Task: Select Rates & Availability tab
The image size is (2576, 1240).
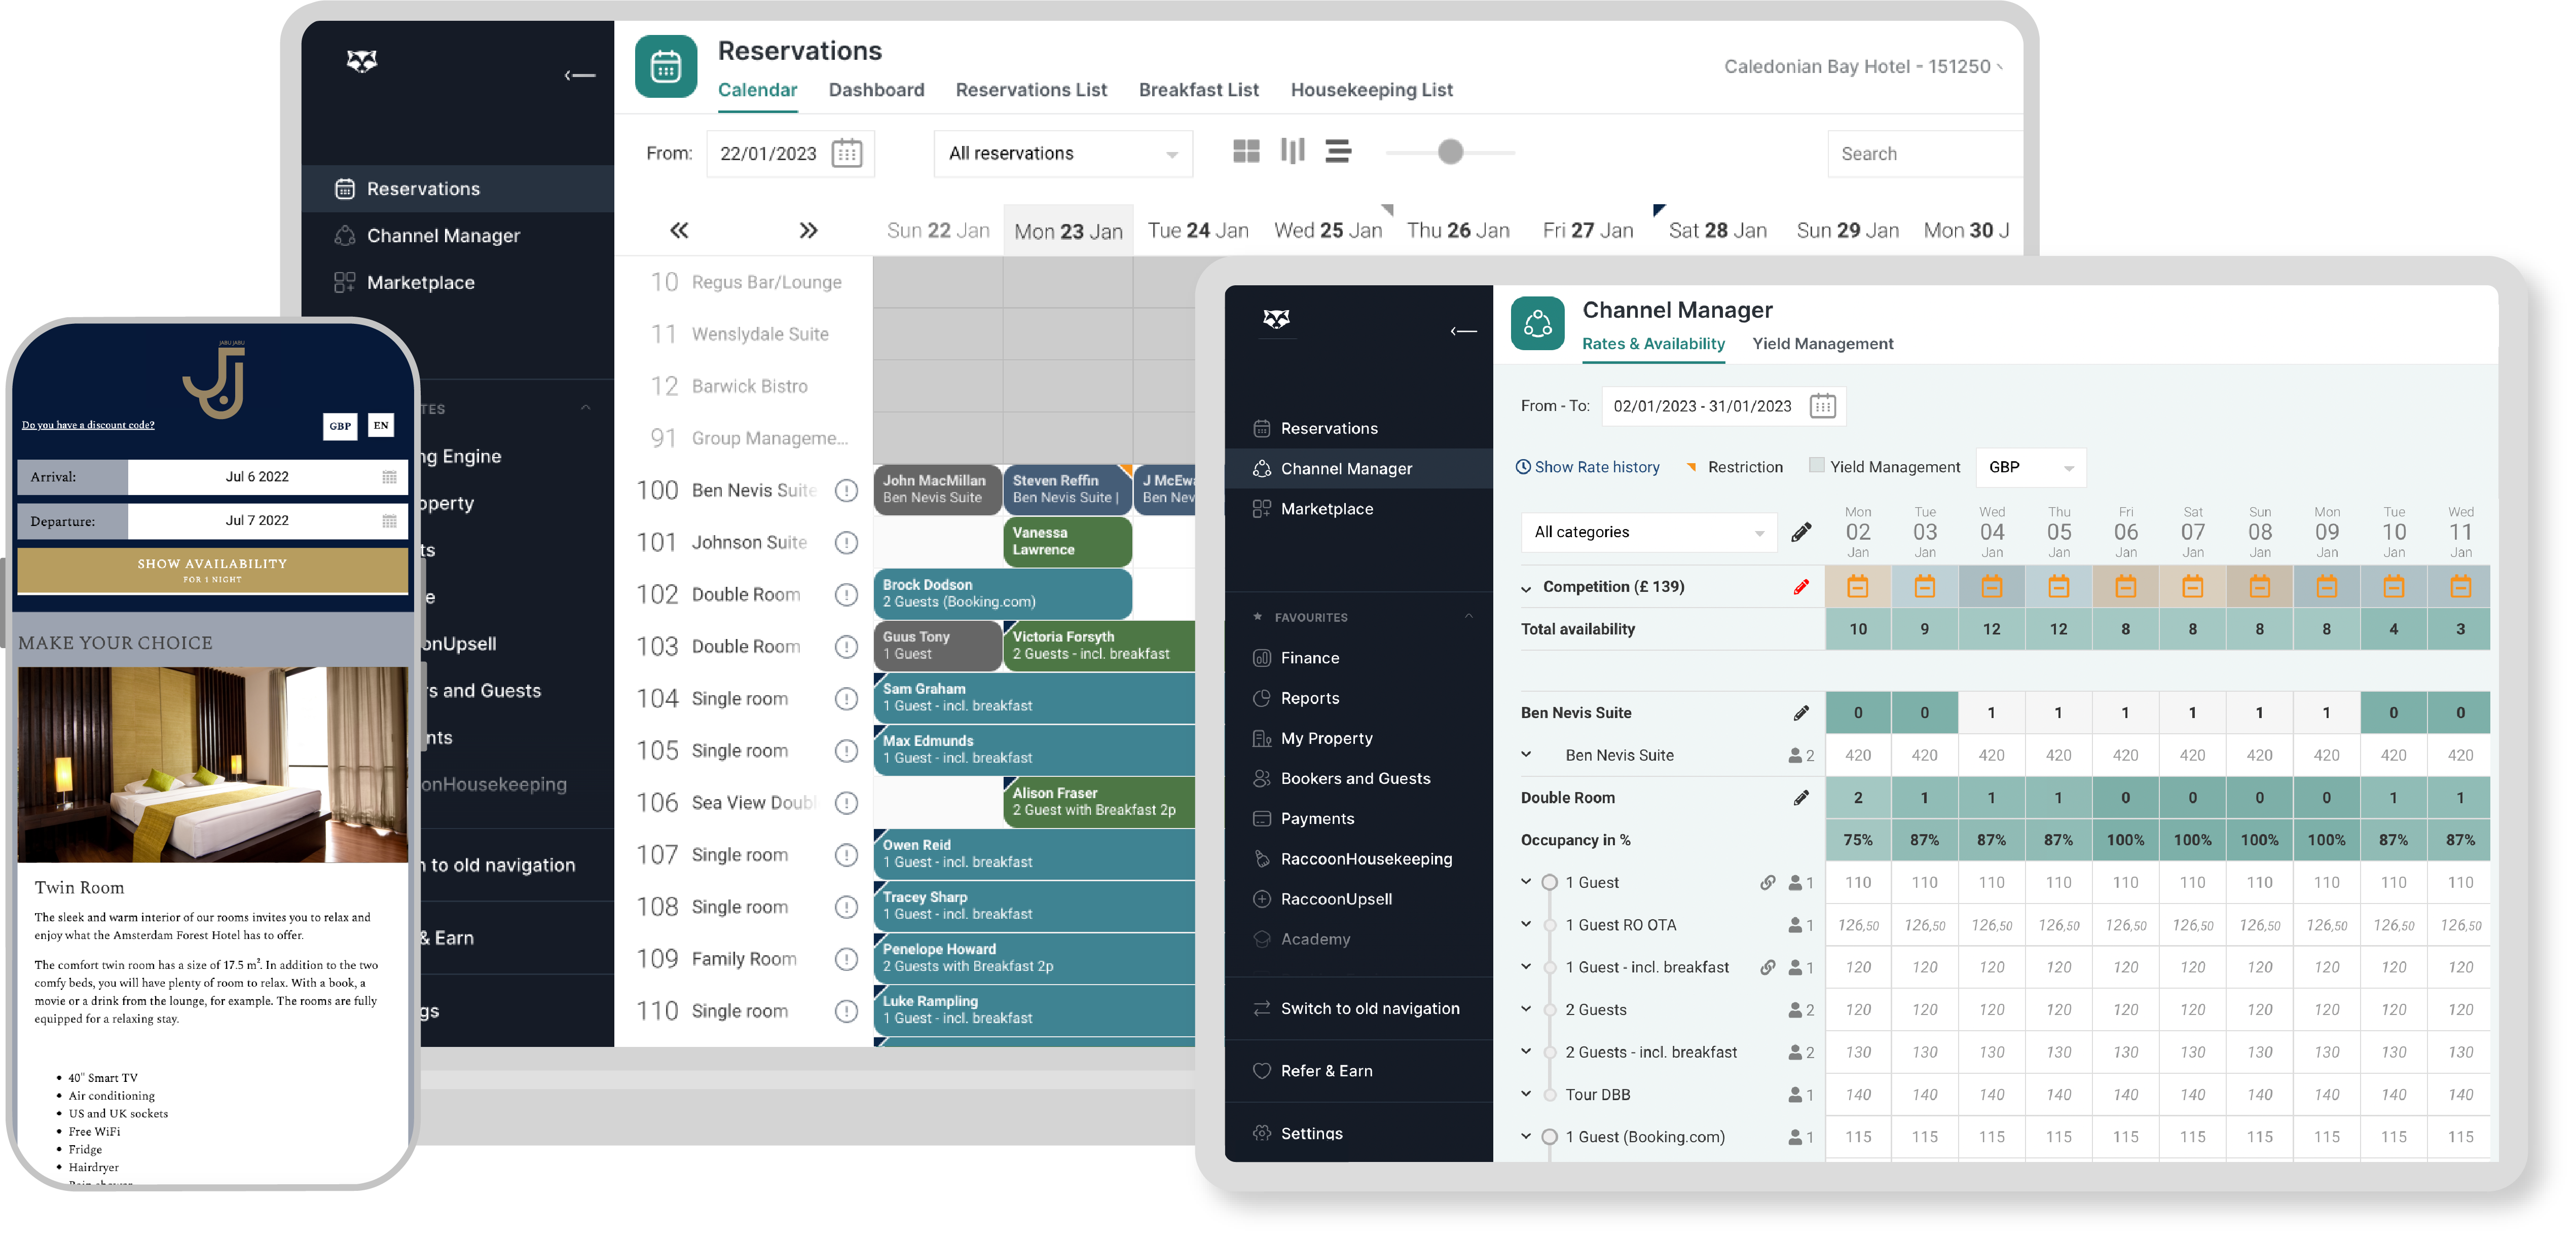Action: 1653,343
